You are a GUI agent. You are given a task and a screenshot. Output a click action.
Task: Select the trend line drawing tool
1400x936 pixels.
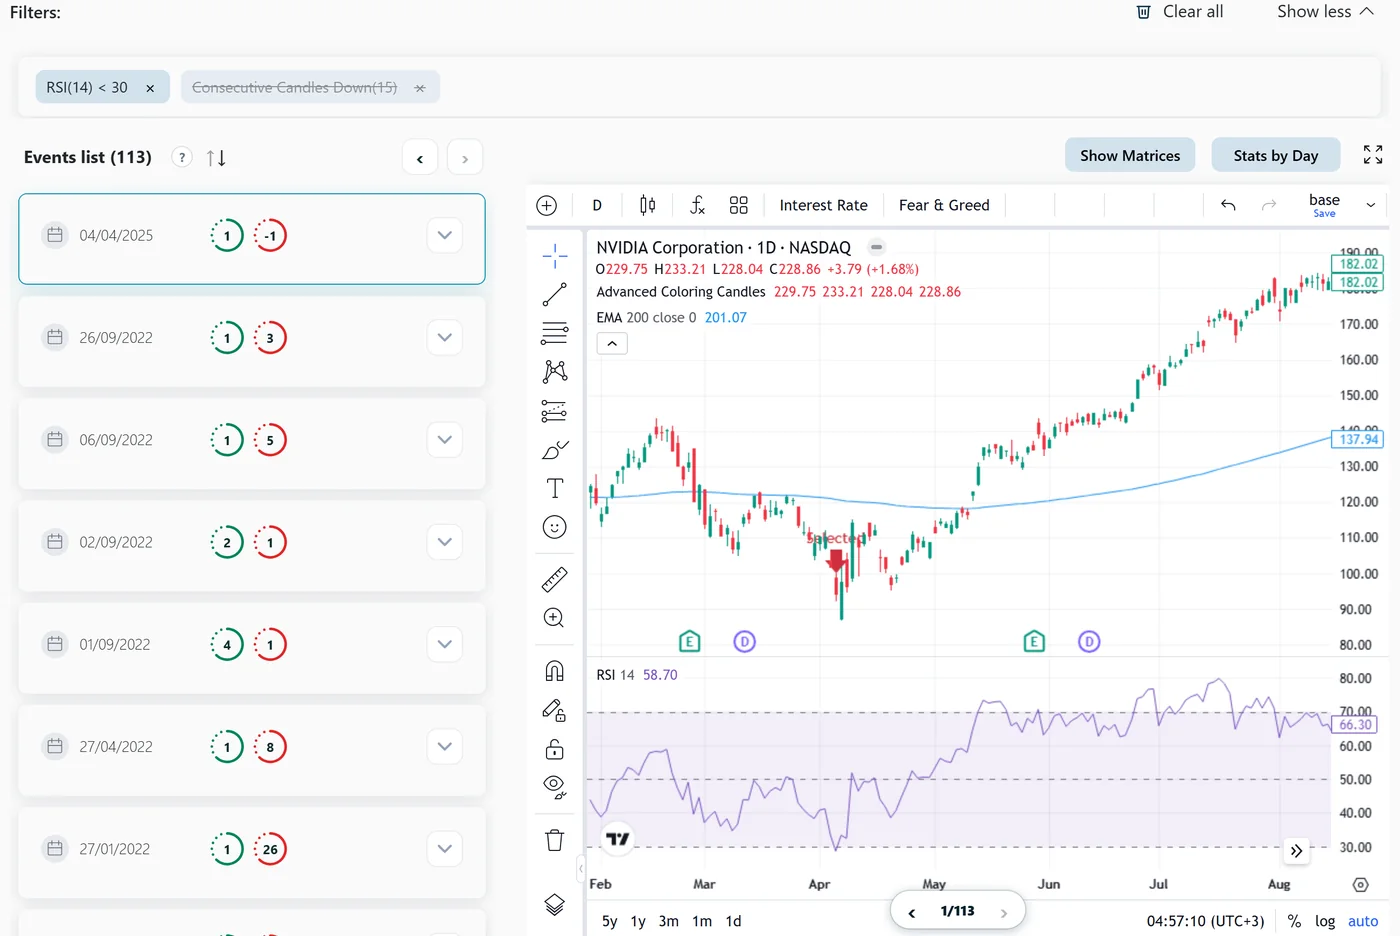point(555,294)
